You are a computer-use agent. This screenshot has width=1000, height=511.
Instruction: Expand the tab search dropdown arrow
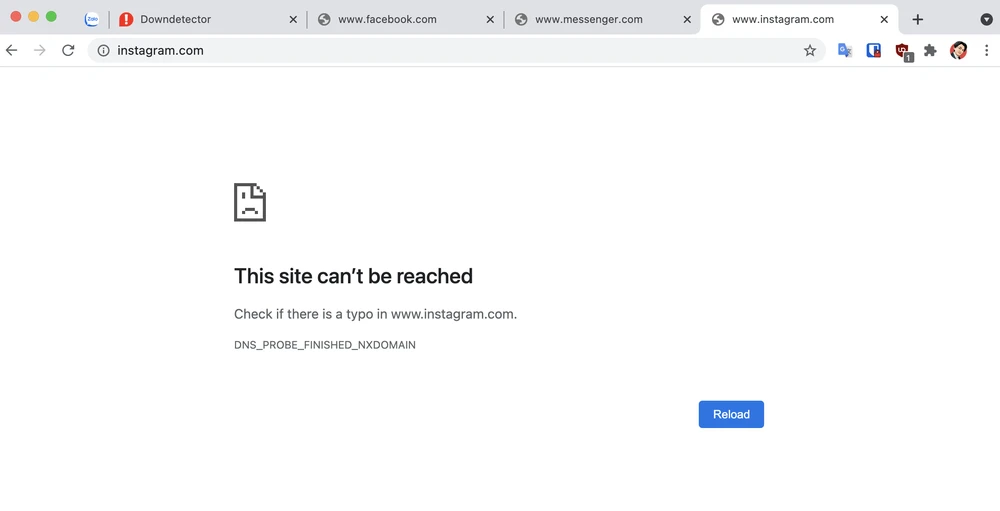(986, 19)
